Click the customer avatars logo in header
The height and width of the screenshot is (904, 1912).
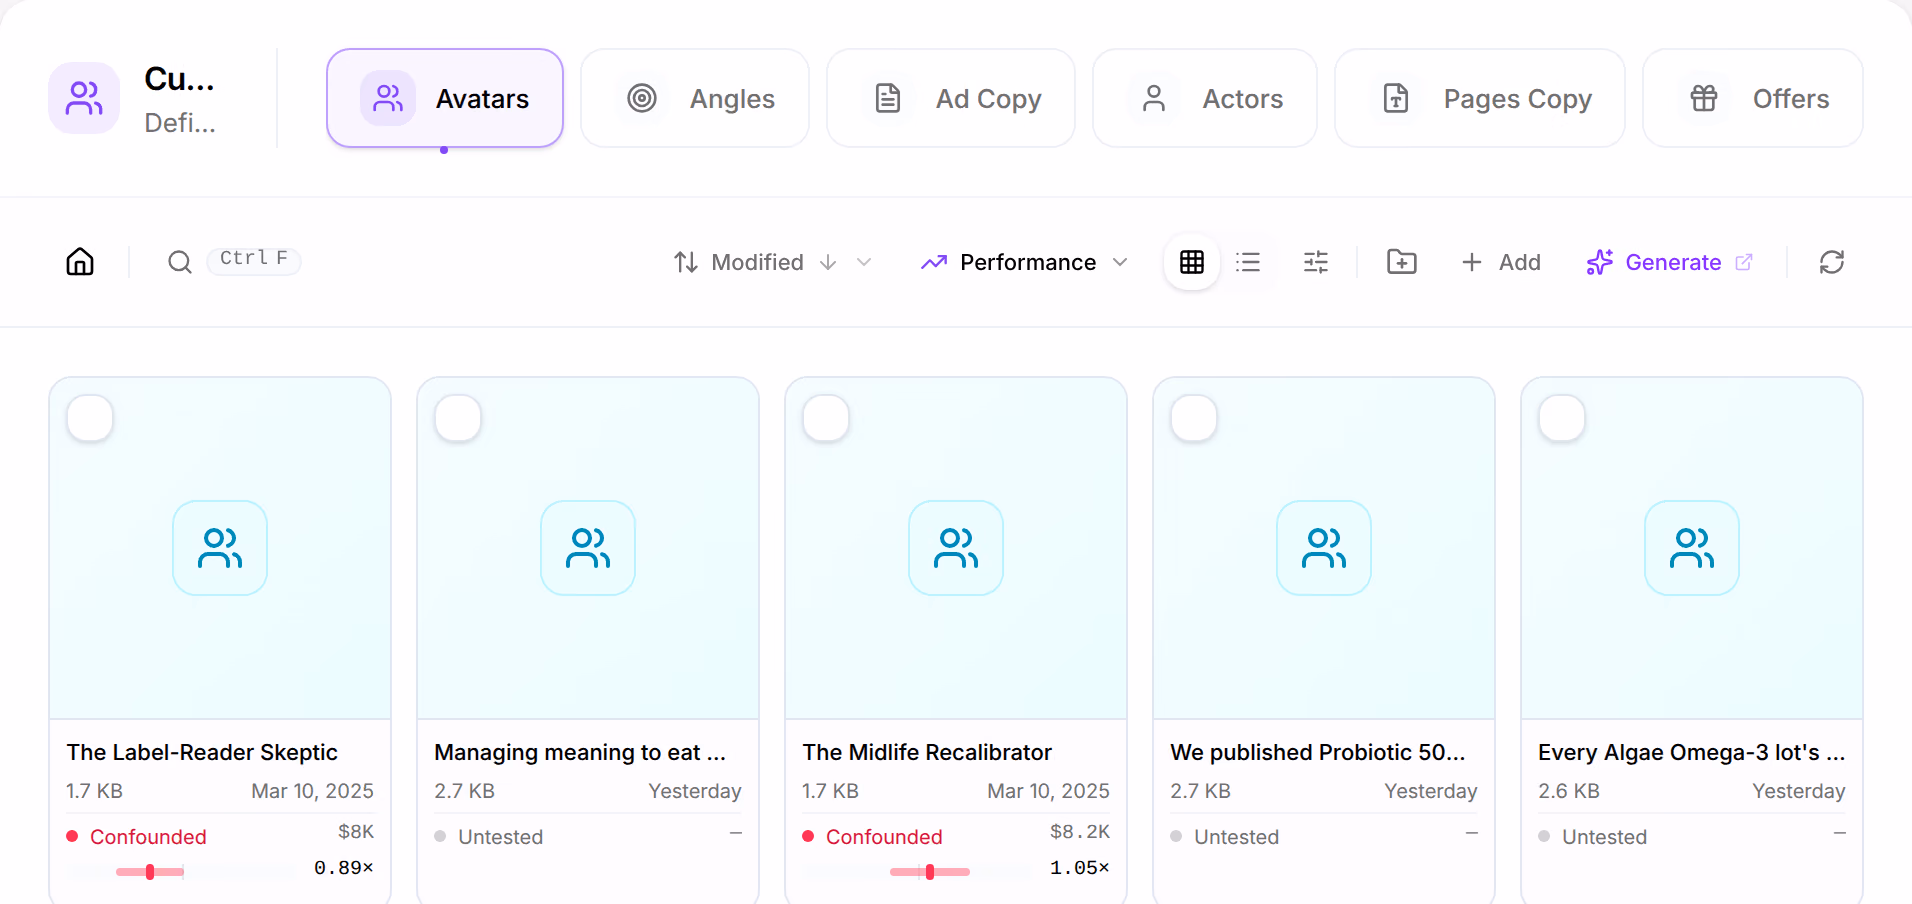pos(84,98)
